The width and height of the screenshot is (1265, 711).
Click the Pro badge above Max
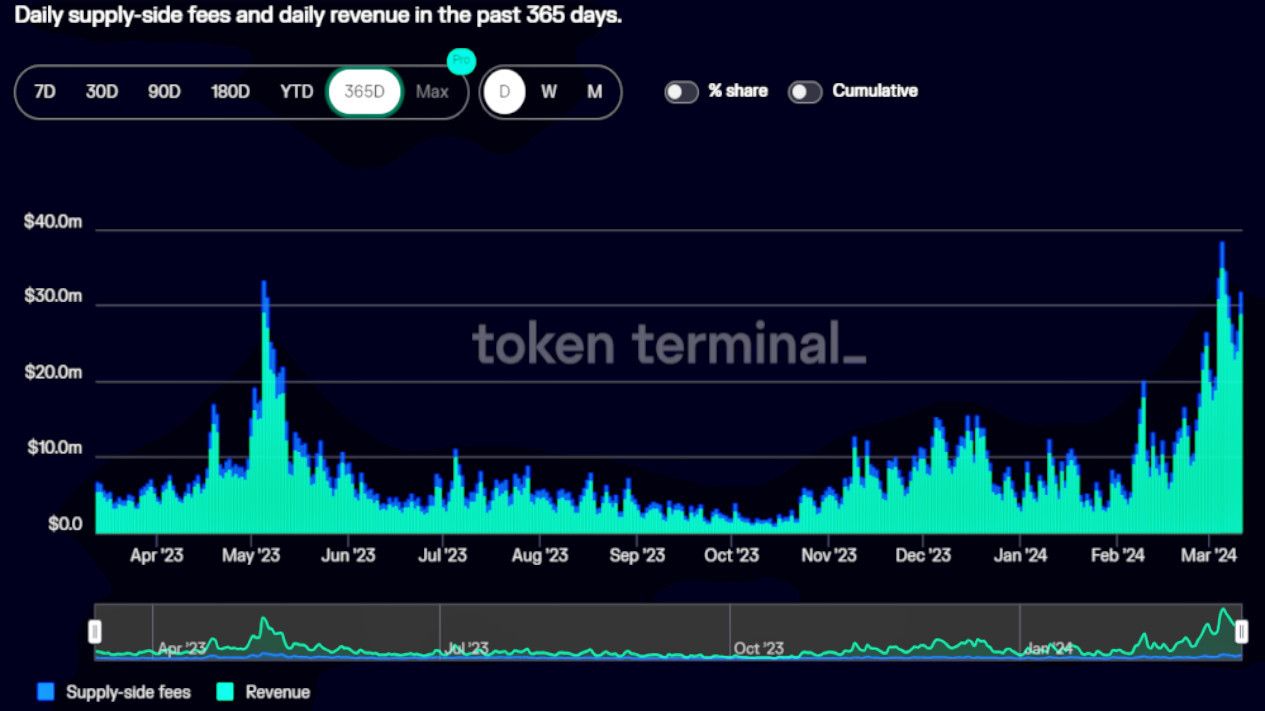(461, 60)
